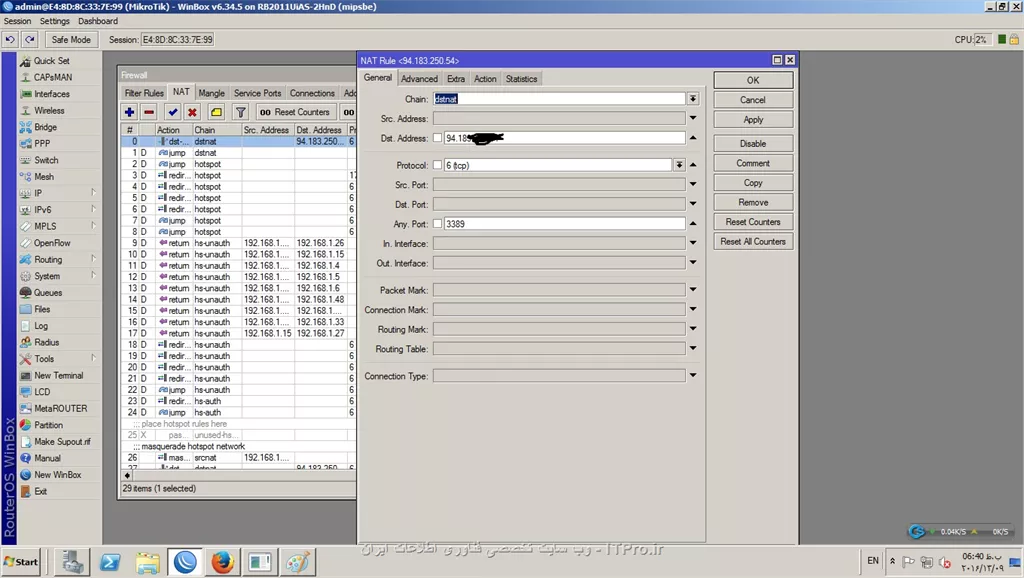This screenshot has height=578, width=1024.
Task: Expand IP submenu in sidebar
Action: coord(59,193)
